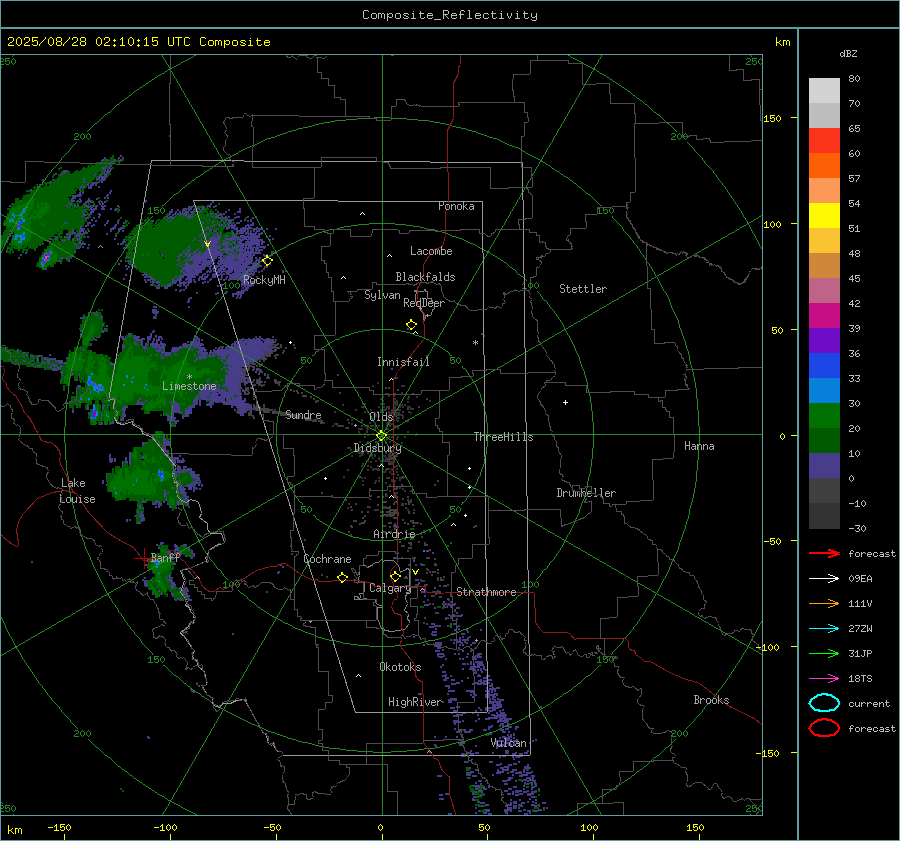Click the cyan 'current' ellipse icon
The height and width of the screenshot is (841, 900).
click(x=824, y=703)
